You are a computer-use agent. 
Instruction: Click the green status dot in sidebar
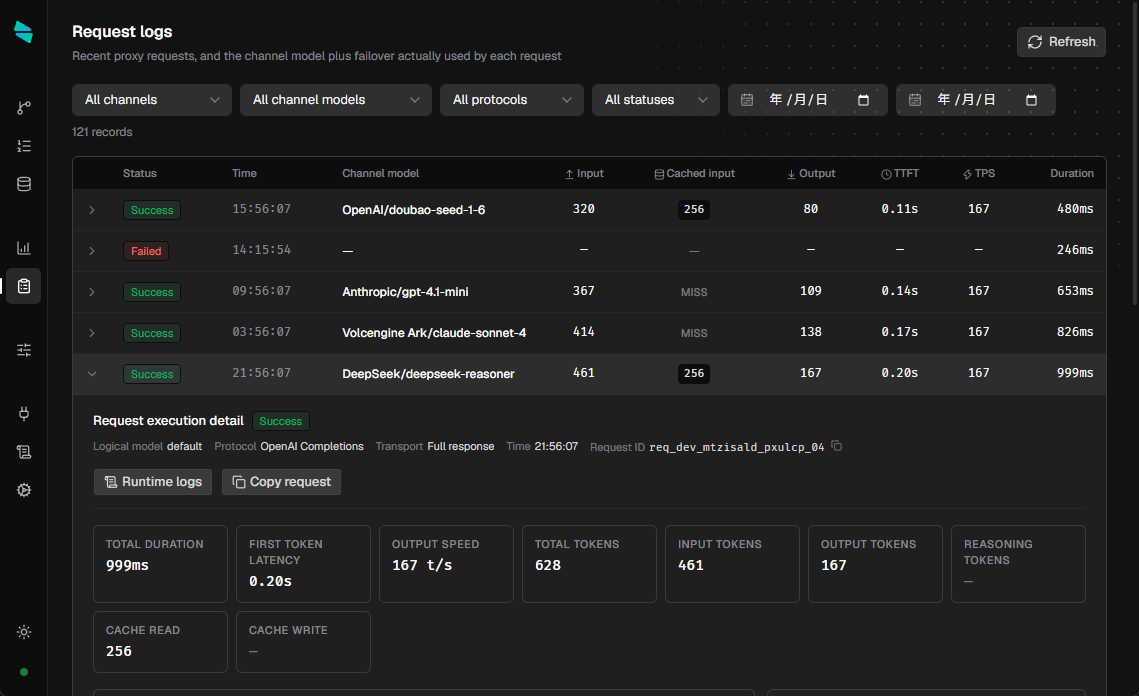coord(24,672)
